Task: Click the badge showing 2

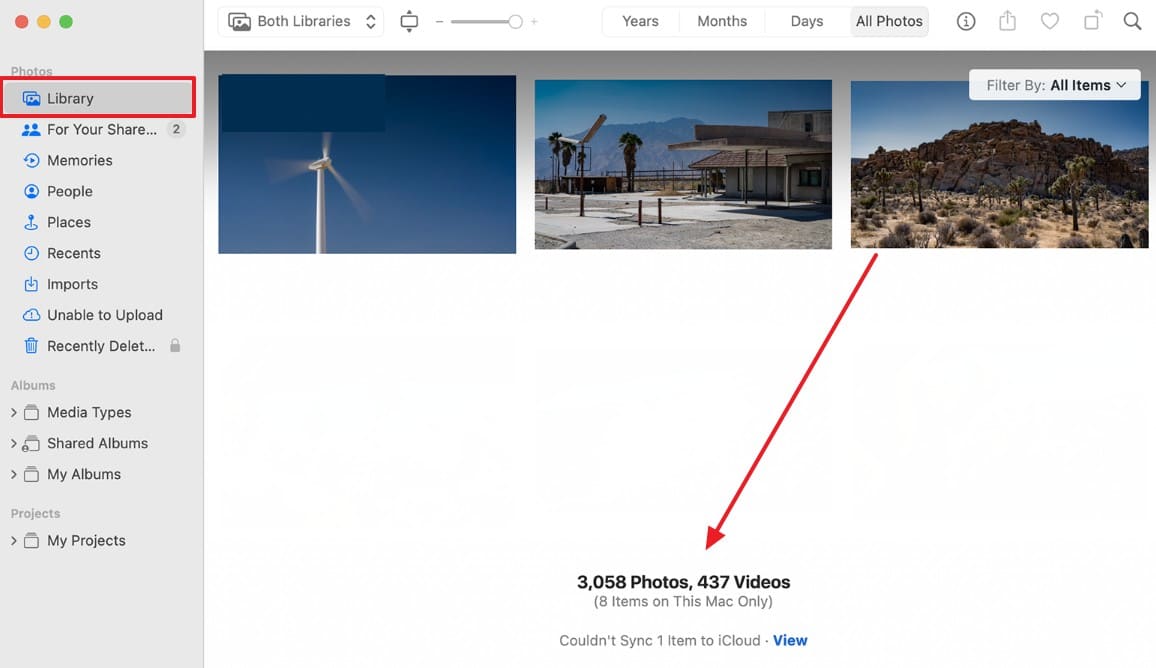Action: point(175,129)
